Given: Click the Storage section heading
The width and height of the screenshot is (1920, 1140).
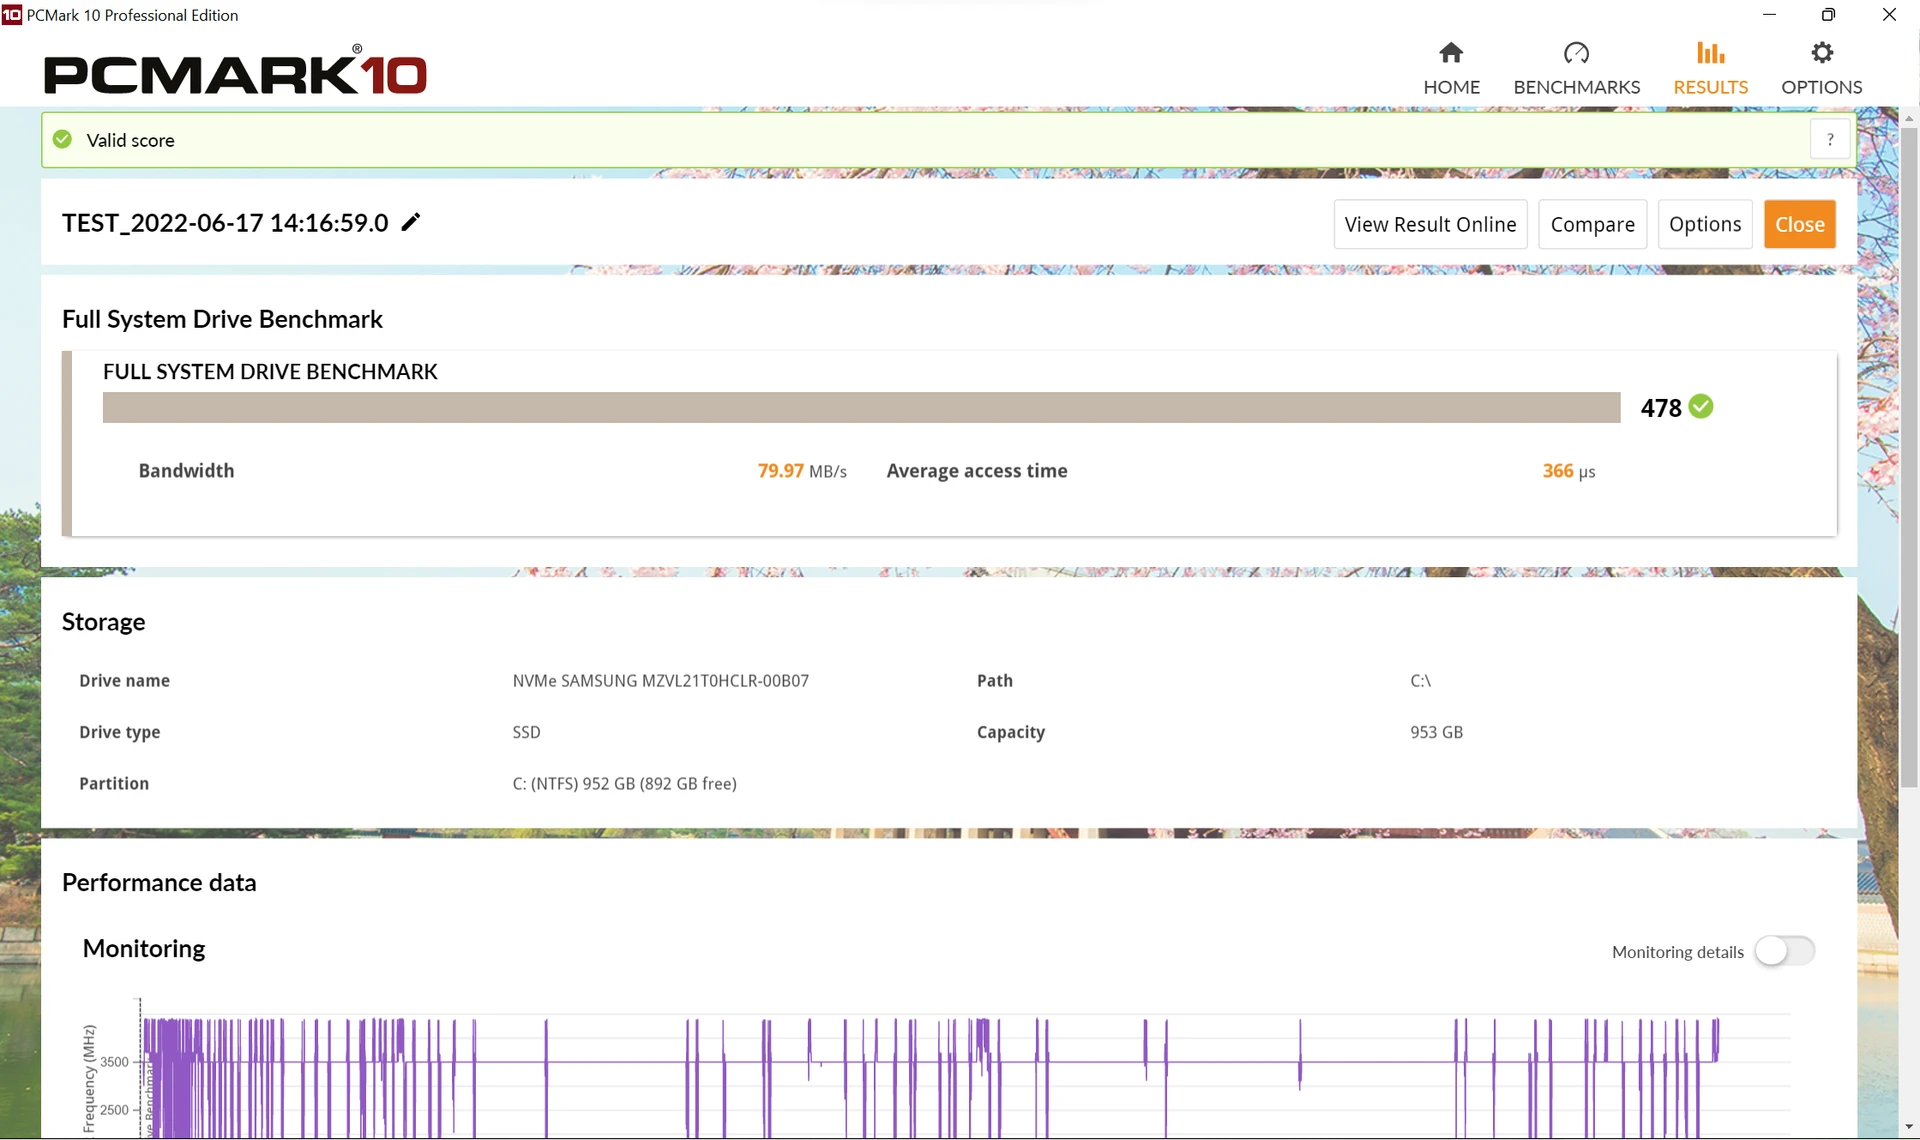Looking at the screenshot, I should click(x=103, y=622).
